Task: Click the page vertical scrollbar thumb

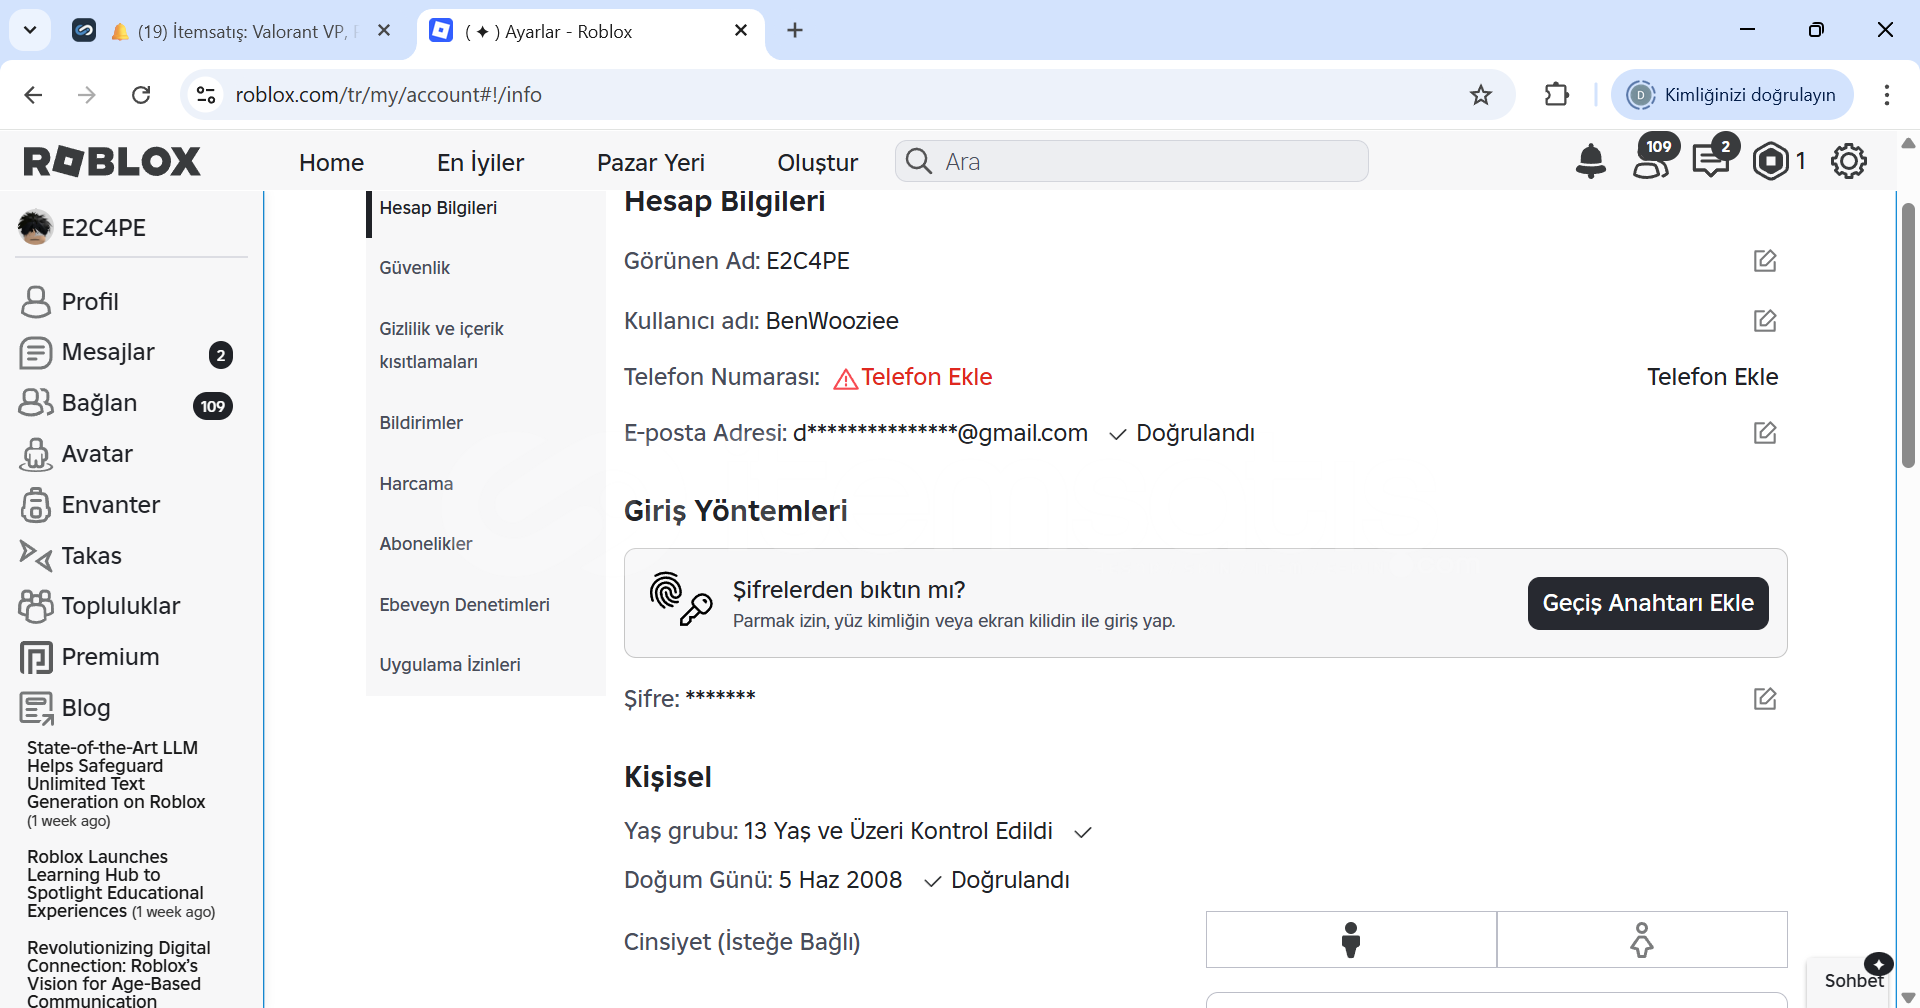Action: 1908,335
